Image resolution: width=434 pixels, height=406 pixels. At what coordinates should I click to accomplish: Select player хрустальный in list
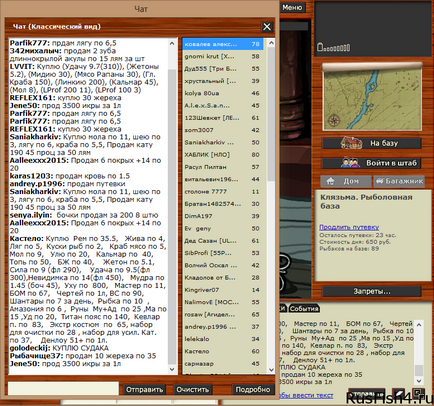[223, 81]
